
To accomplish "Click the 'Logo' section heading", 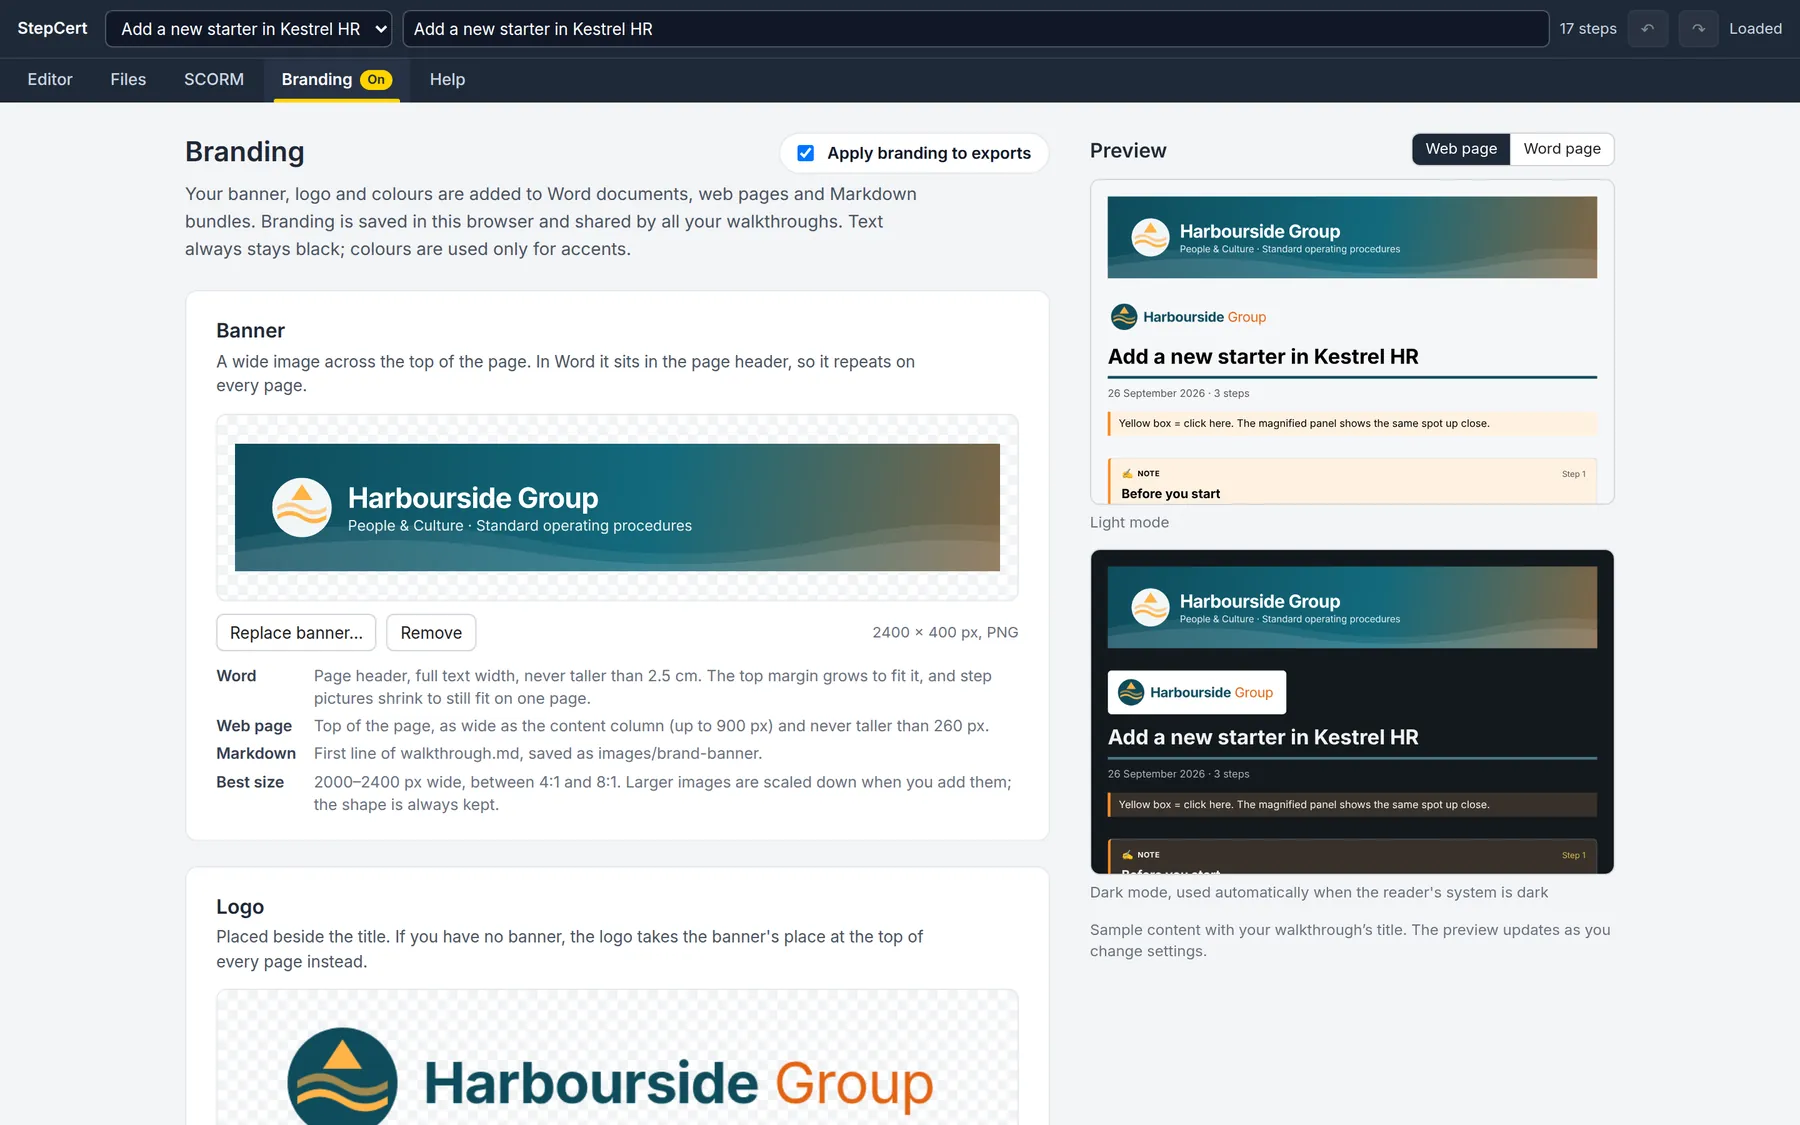I will pos(240,907).
